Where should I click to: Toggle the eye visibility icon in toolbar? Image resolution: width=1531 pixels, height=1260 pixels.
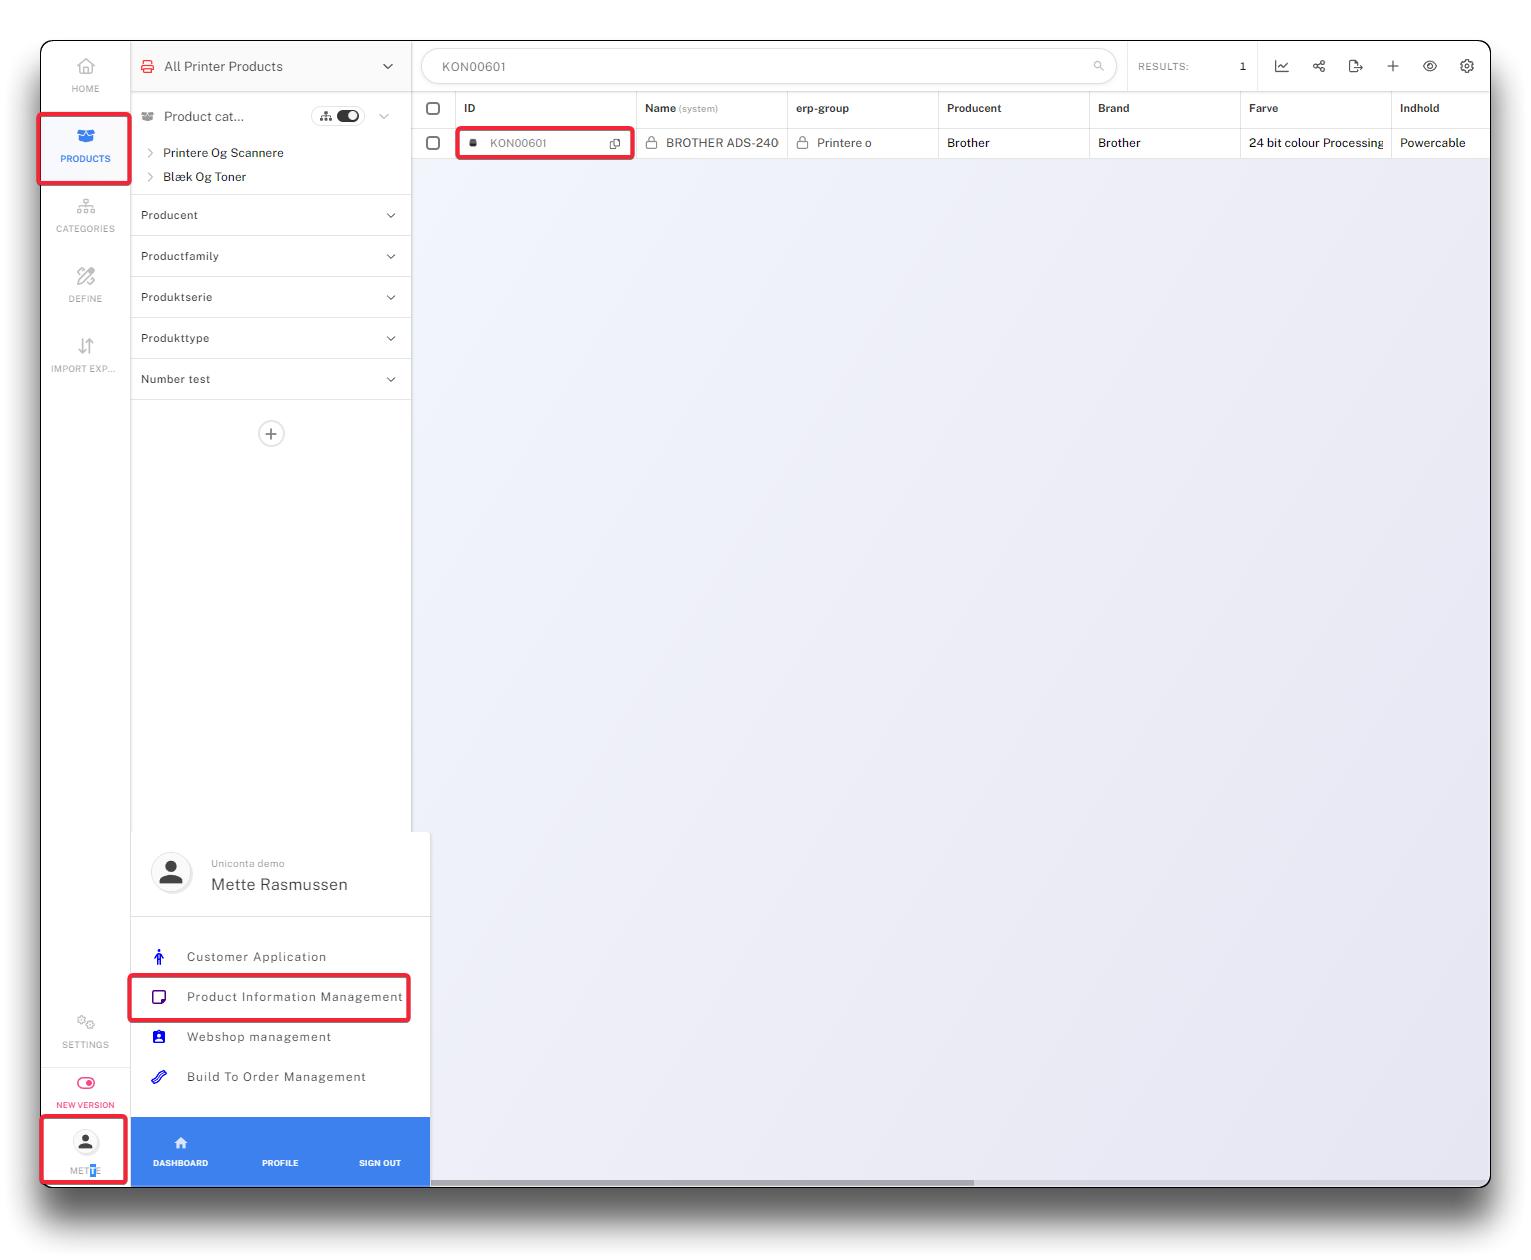[1430, 66]
